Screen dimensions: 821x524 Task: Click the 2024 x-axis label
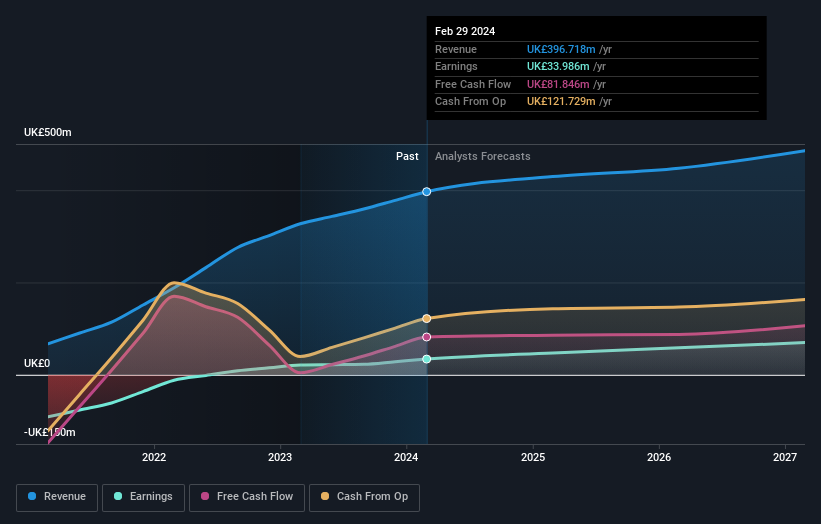pyautogui.click(x=406, y=457)
